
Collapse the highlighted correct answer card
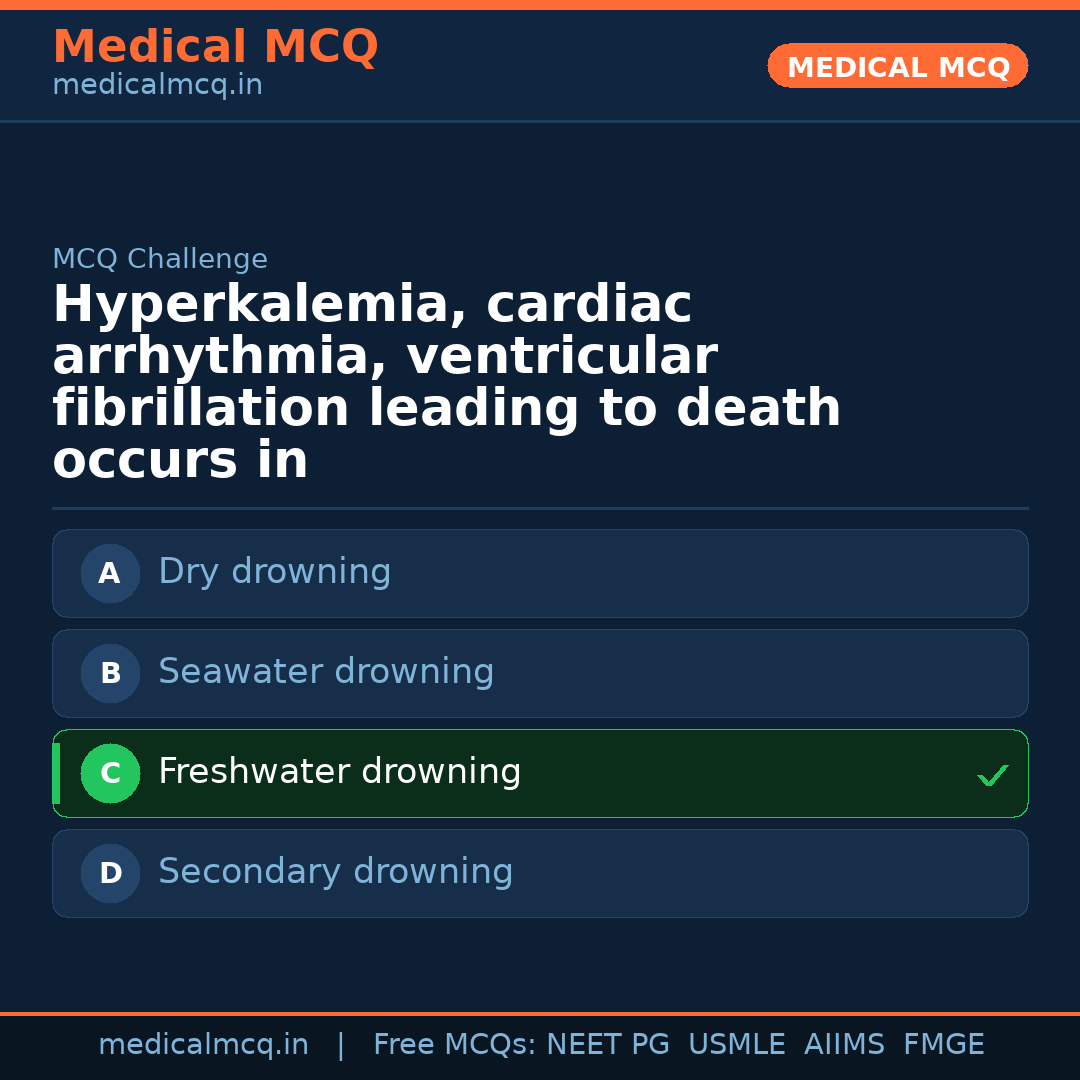pos(540,773)
